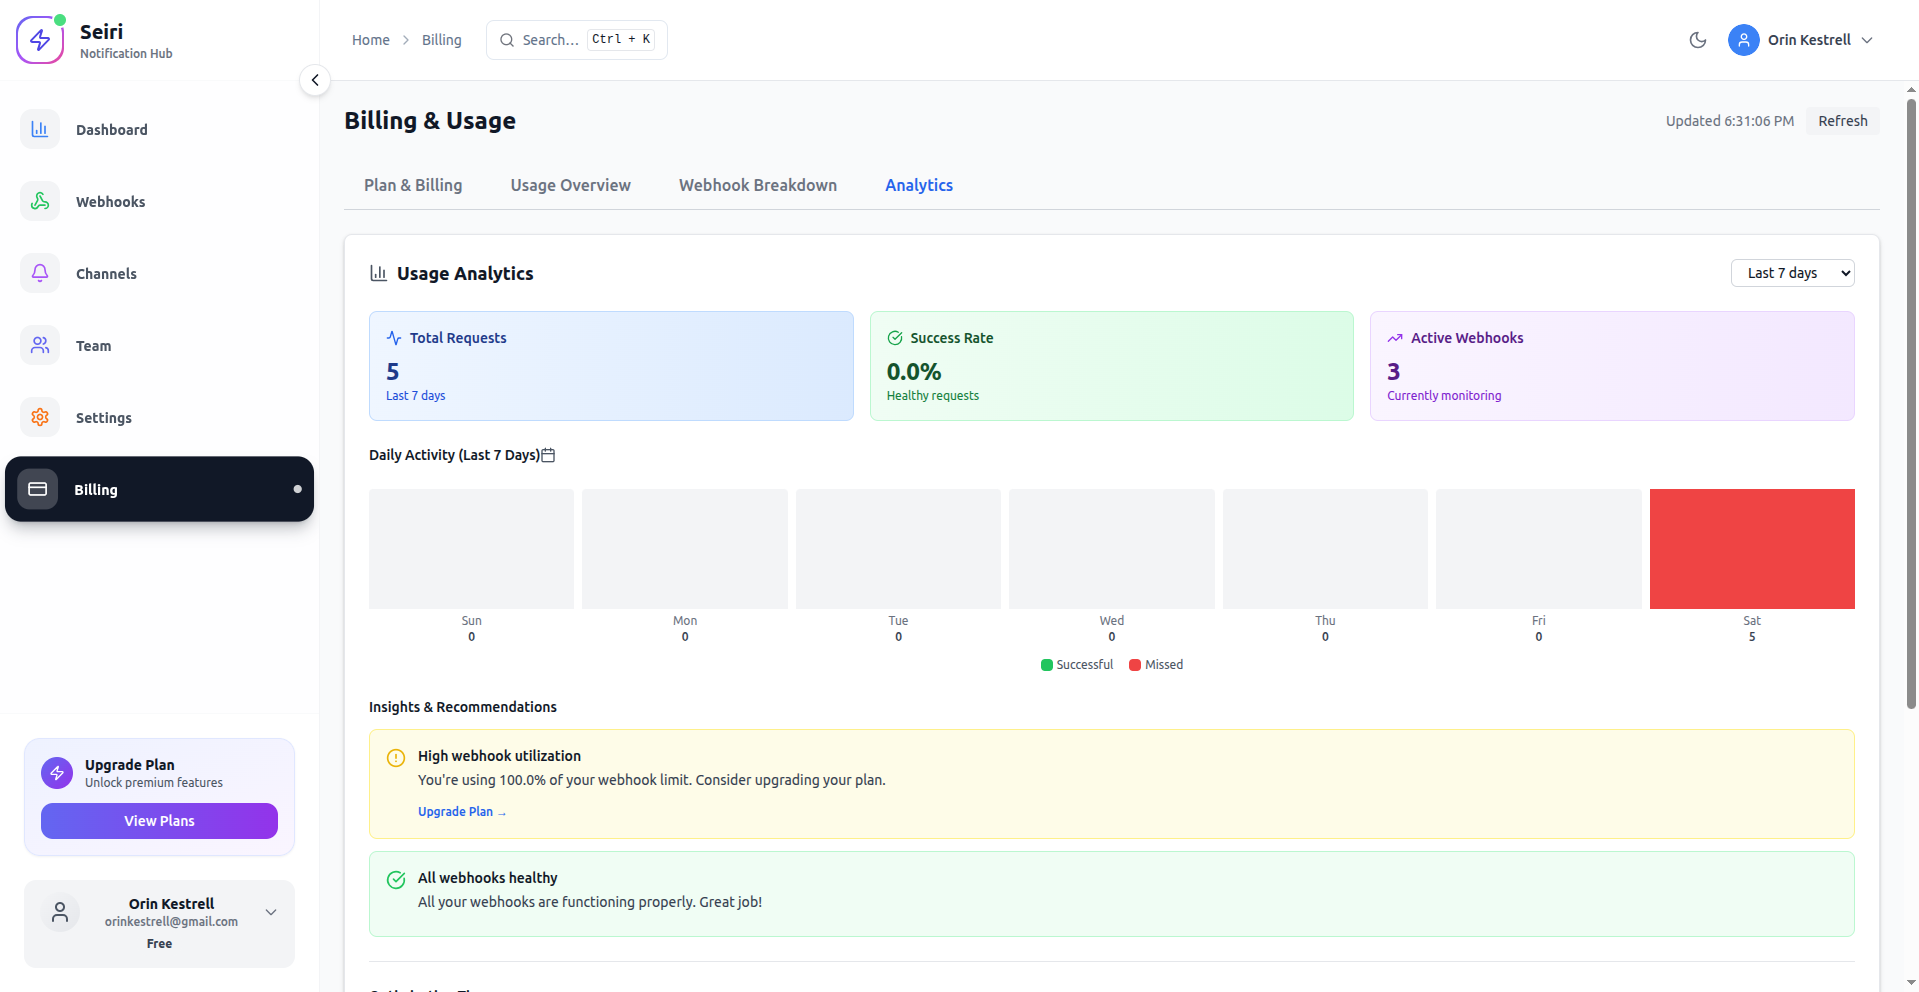
Task: Collapse the sidebar with the chevron button
Action: coord(314,80)
